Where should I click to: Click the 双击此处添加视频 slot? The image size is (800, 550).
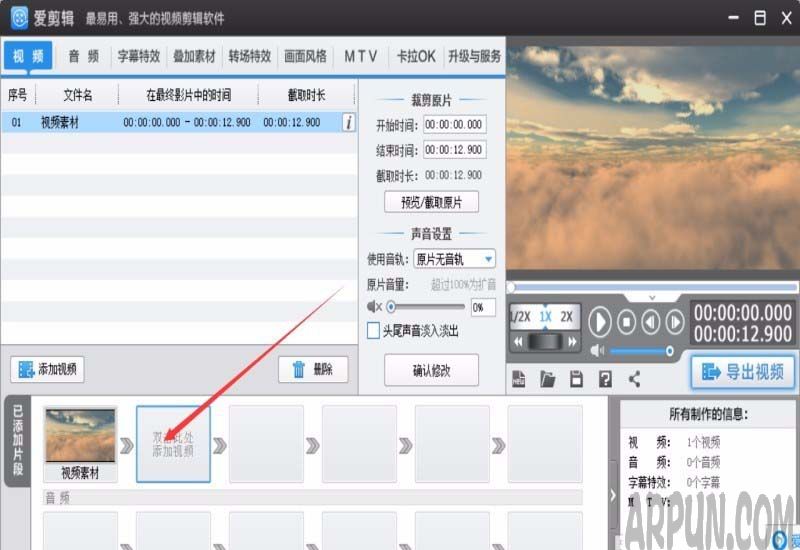click(x=173, y=444)
